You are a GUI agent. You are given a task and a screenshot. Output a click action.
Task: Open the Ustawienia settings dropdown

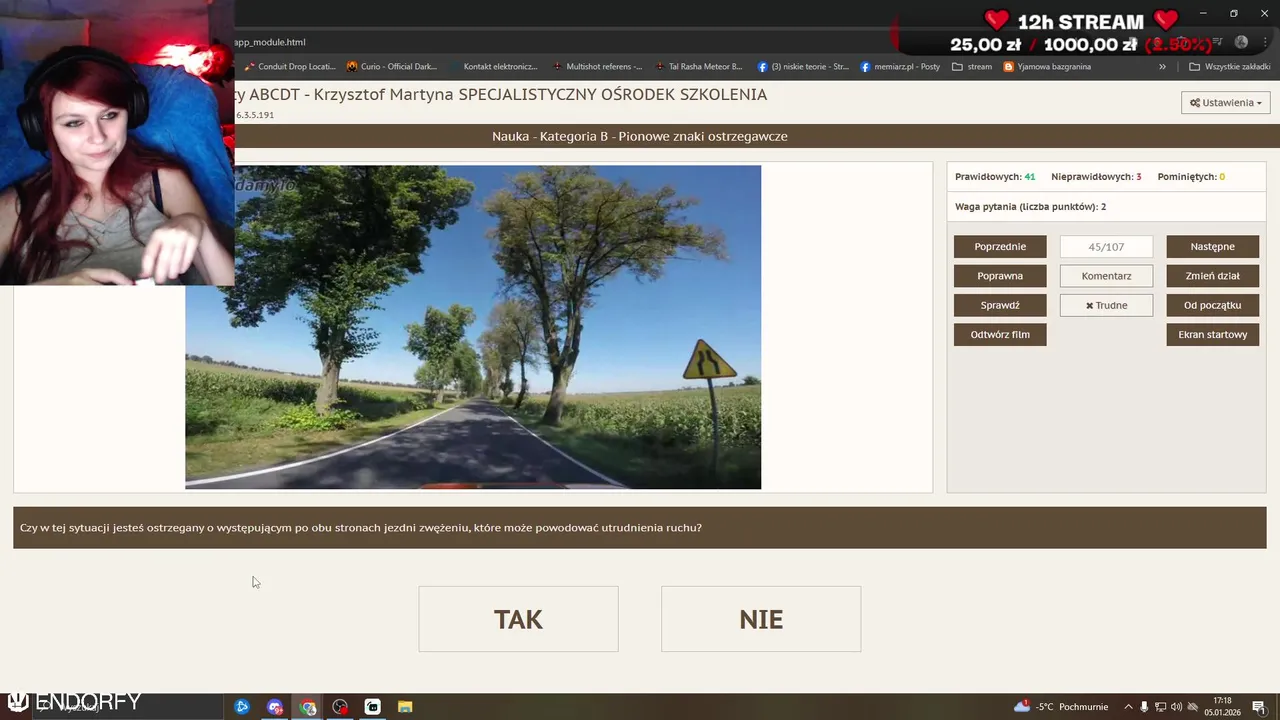1225,102
